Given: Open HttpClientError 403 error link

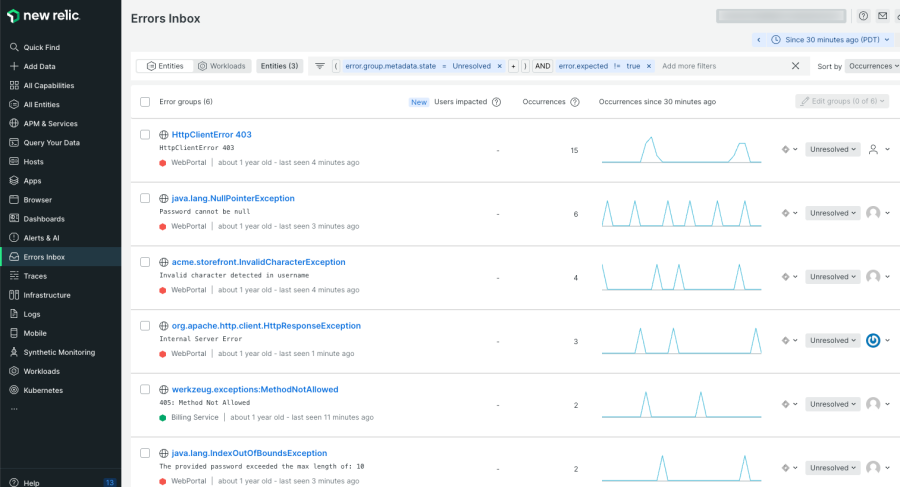Looking at the screenshot, I should pyautogui.click(x=211, y=134).
